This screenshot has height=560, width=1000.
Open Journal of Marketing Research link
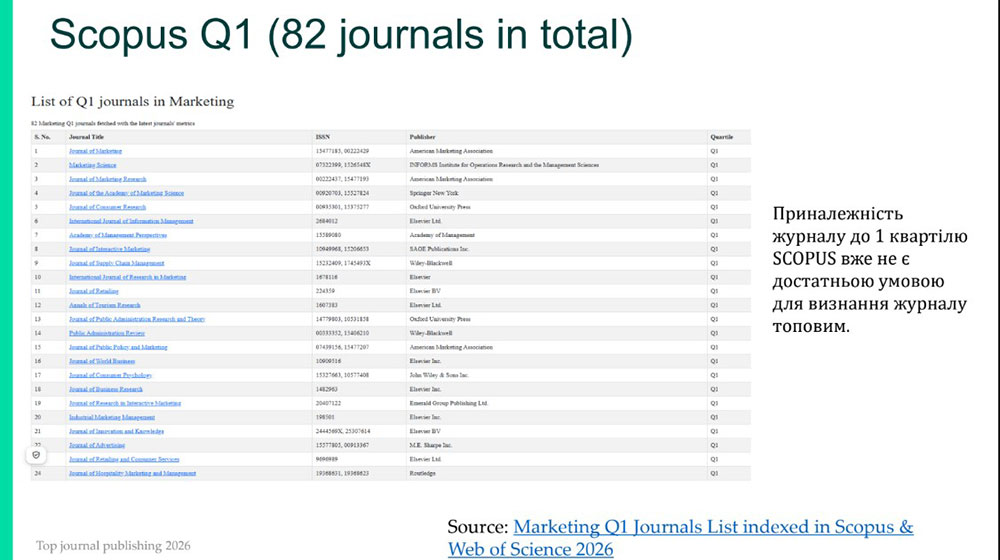(107, 178)
